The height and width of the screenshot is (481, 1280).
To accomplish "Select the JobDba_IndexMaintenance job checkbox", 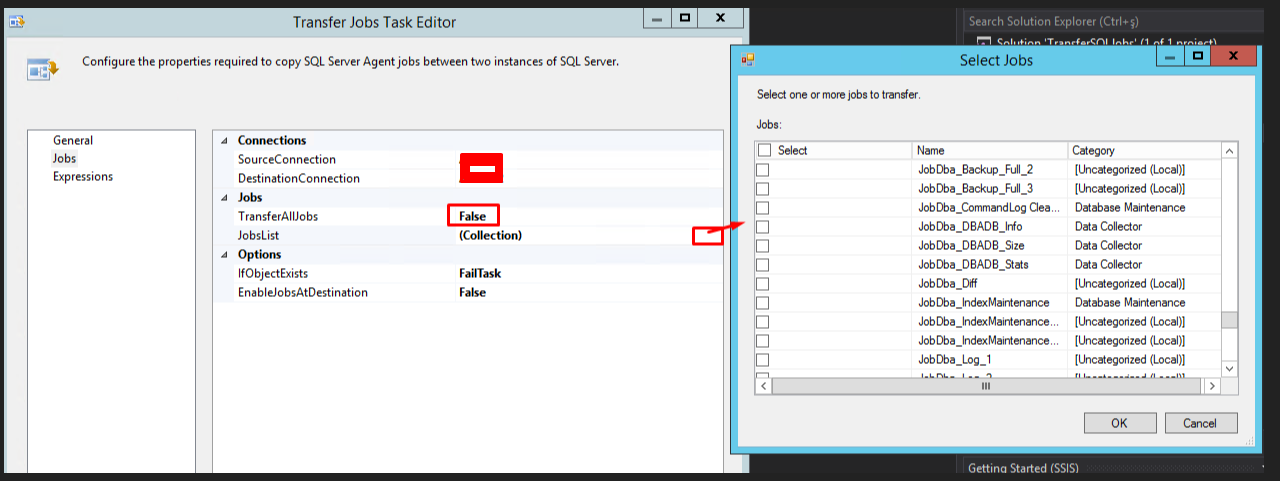I will pyautogui.click(x=762, y=303).
